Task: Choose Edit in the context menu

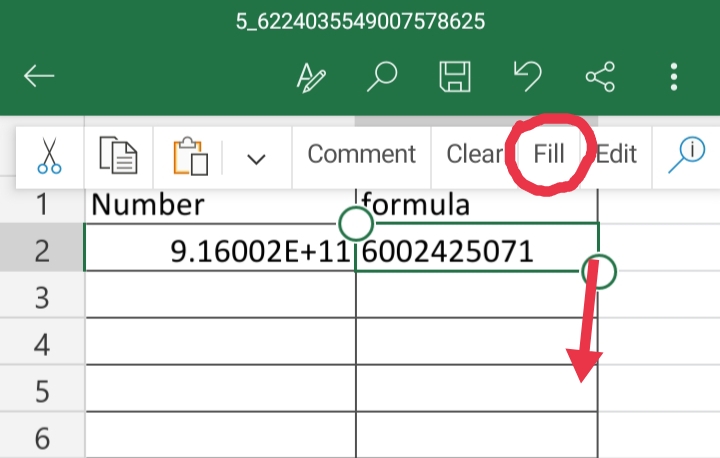Action: pos(616,154)
